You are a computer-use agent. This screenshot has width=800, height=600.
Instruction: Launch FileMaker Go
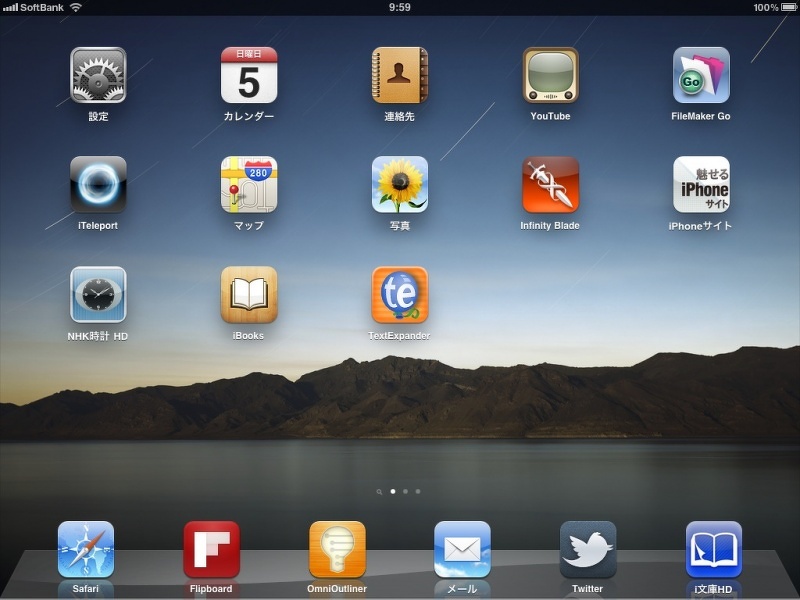pos(701,75)
